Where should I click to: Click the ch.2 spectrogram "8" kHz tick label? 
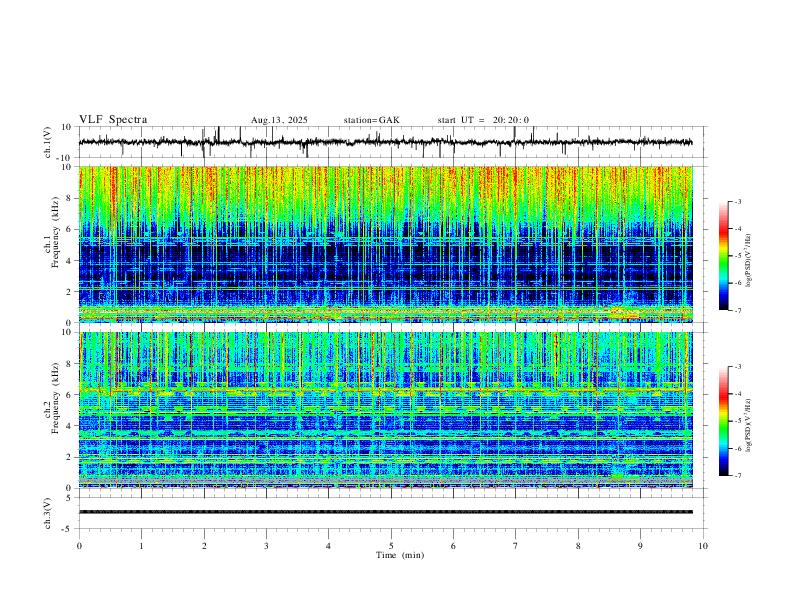[70, 364]
